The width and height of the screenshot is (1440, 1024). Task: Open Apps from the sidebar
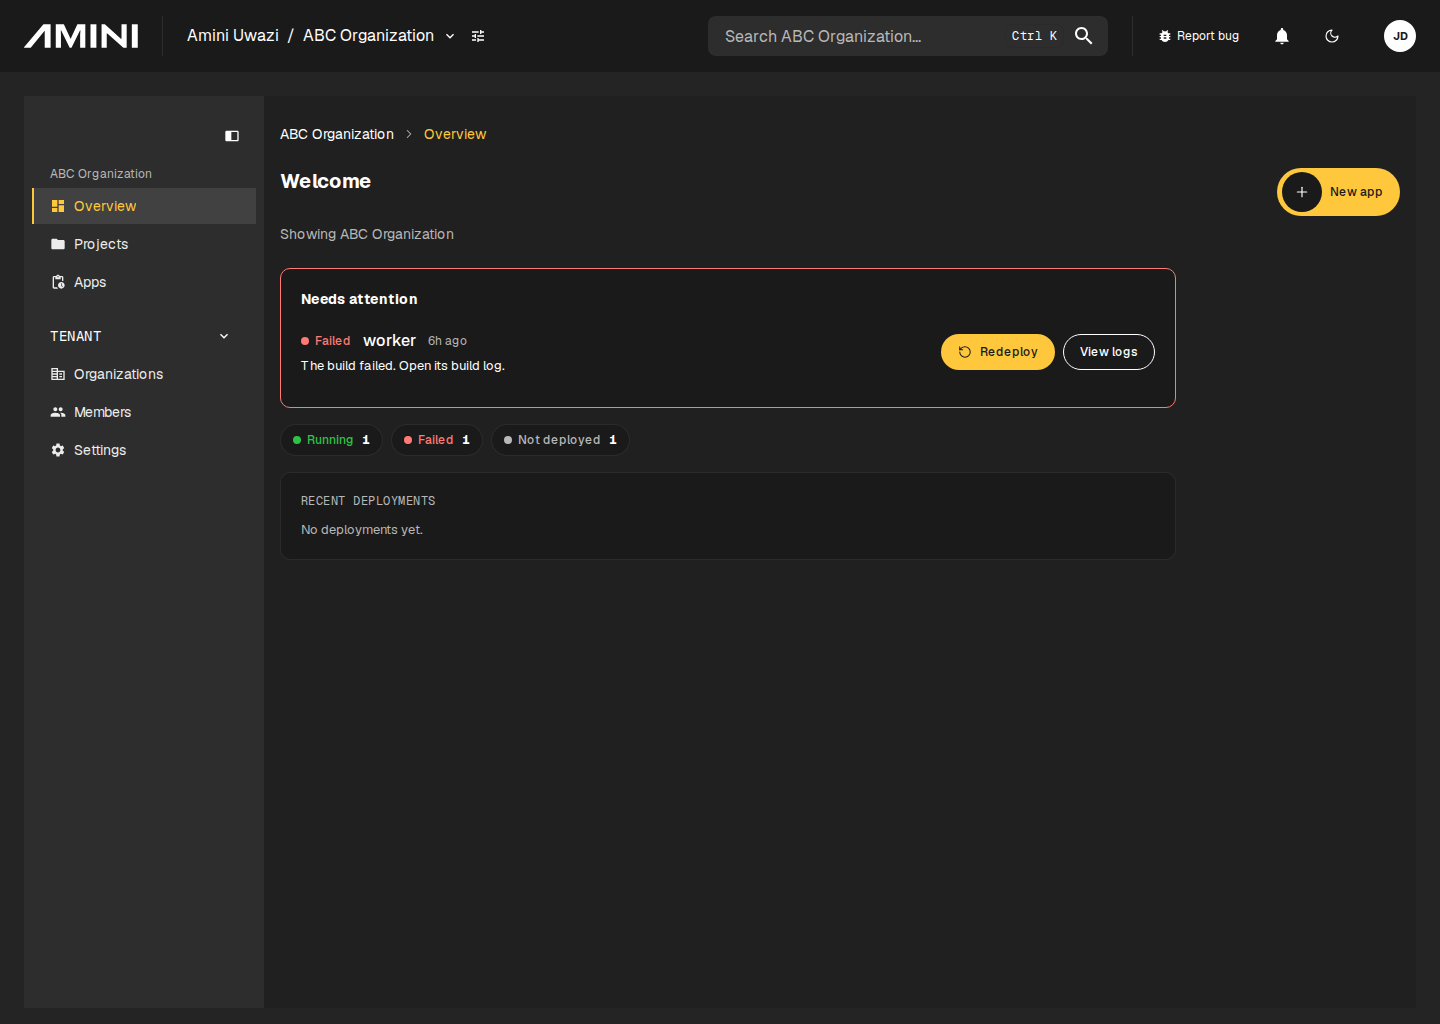point(144,282)
